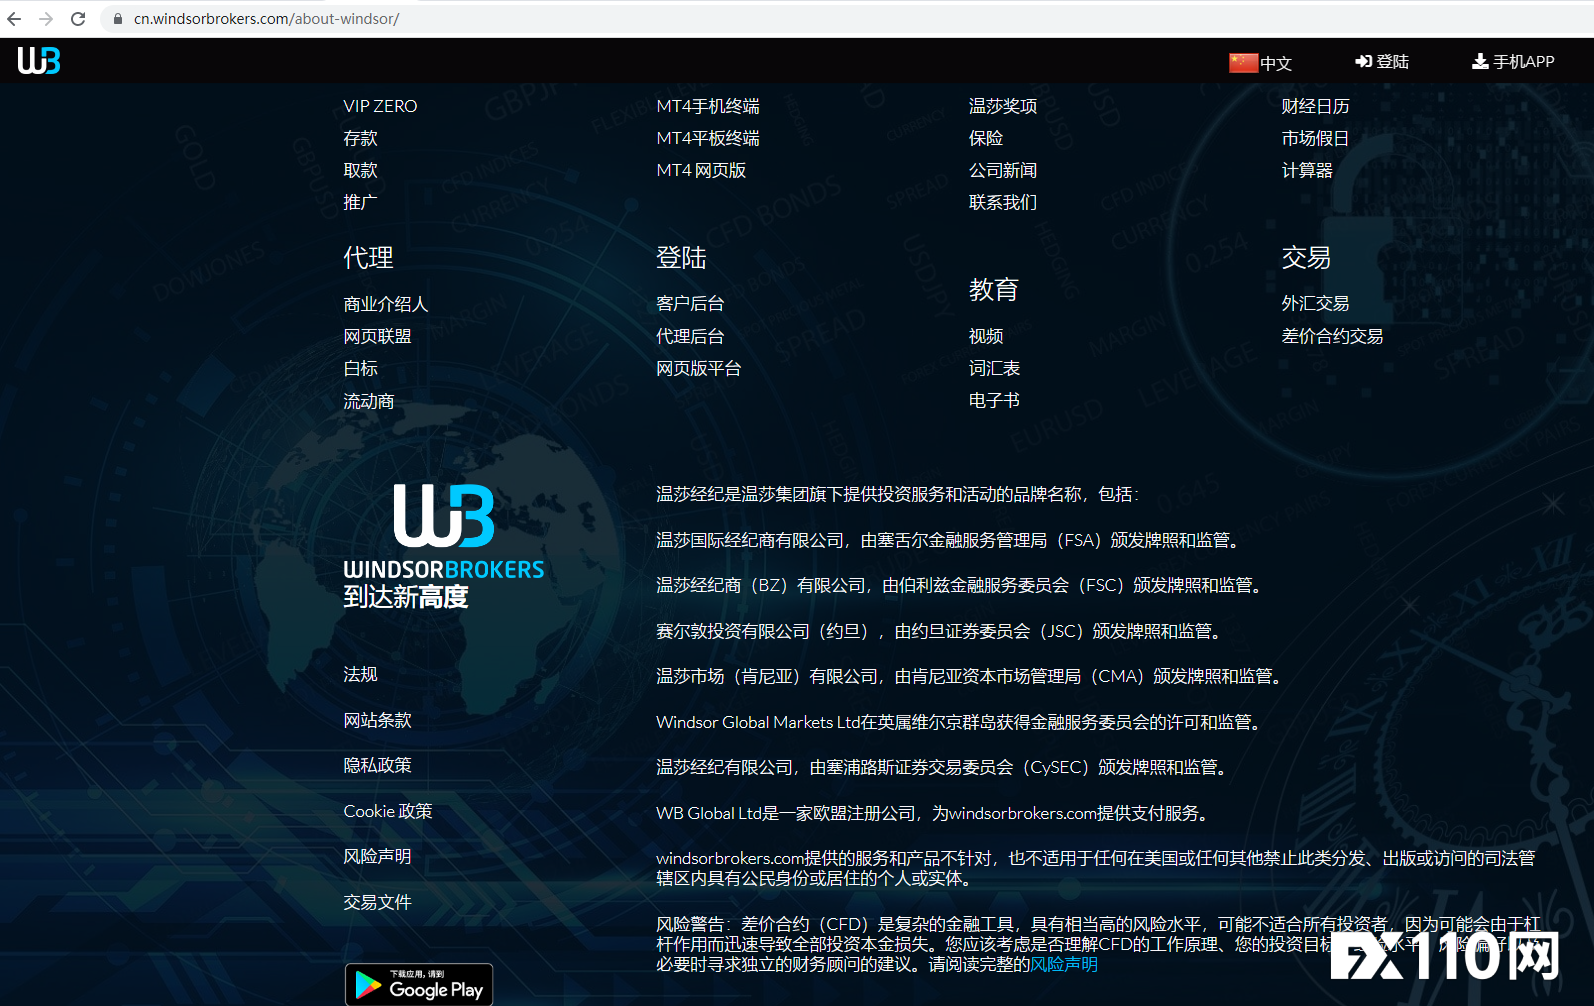Open MT4 网页版 link

(x=701, y=170)
